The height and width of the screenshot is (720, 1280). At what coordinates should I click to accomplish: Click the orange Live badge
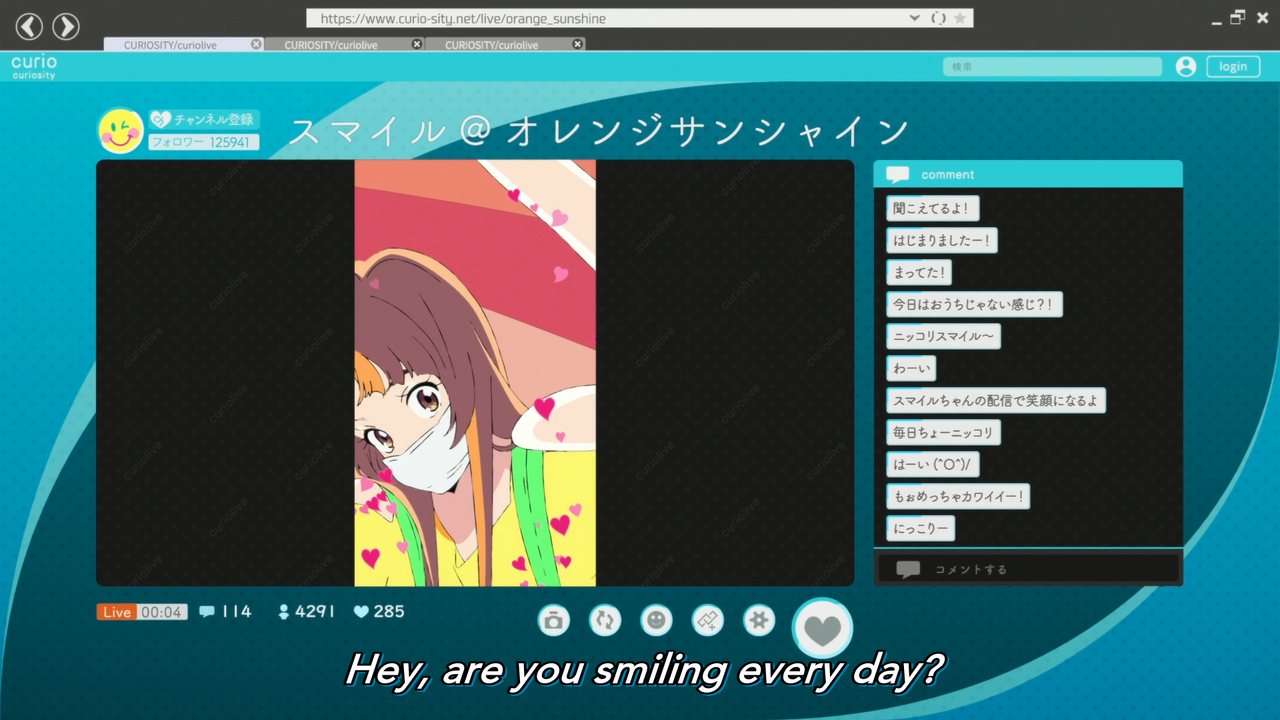pyautogui.click(x=117, y=612)
